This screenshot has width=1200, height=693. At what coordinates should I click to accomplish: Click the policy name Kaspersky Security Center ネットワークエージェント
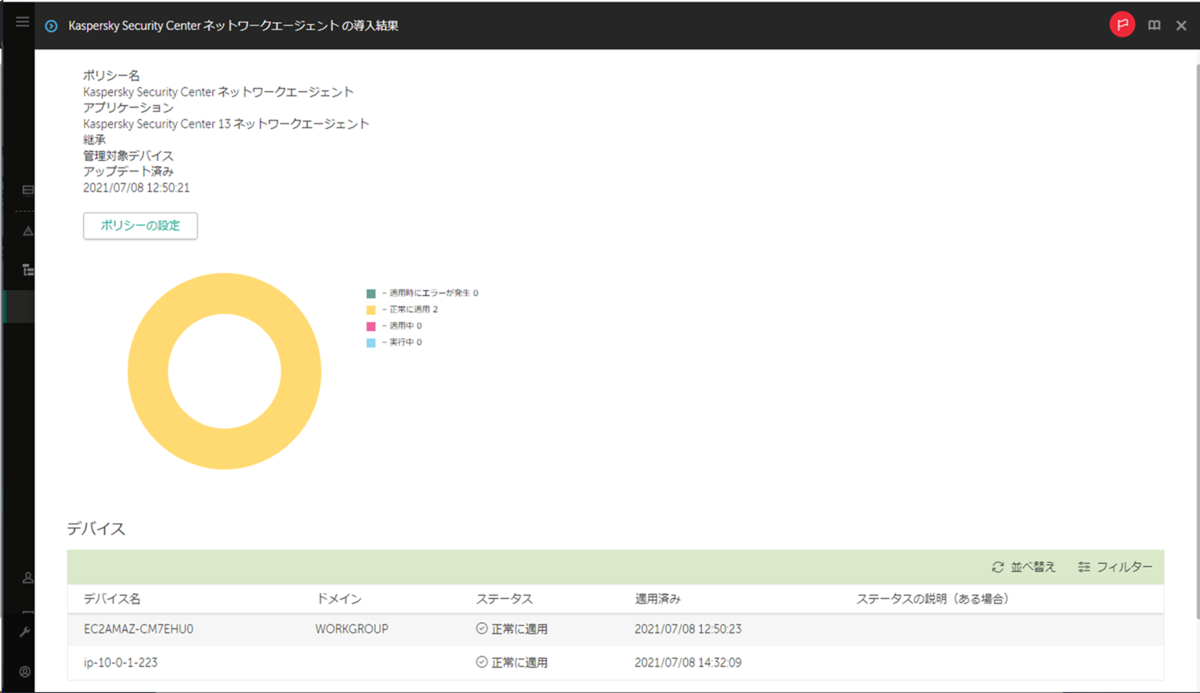point(218,92)
